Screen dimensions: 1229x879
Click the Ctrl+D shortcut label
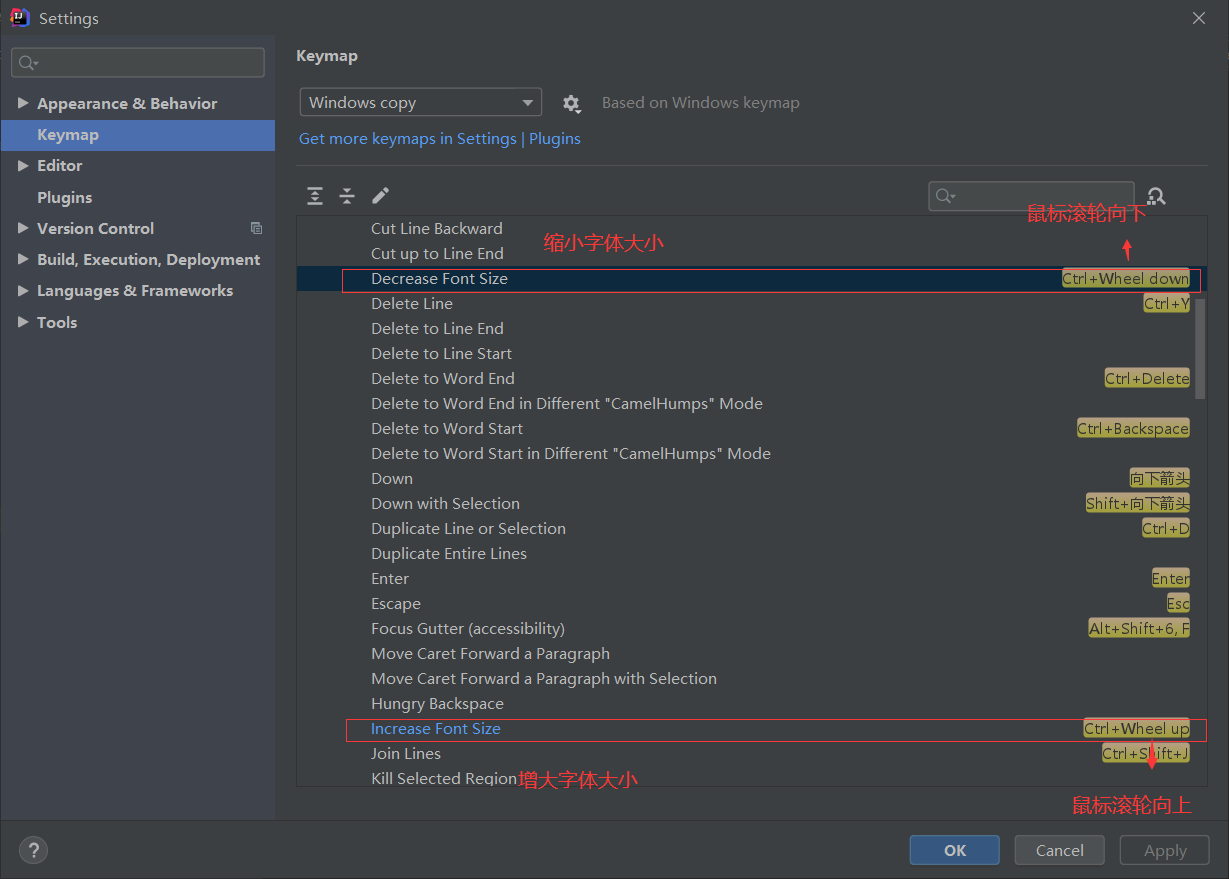tap(1166, 529)
